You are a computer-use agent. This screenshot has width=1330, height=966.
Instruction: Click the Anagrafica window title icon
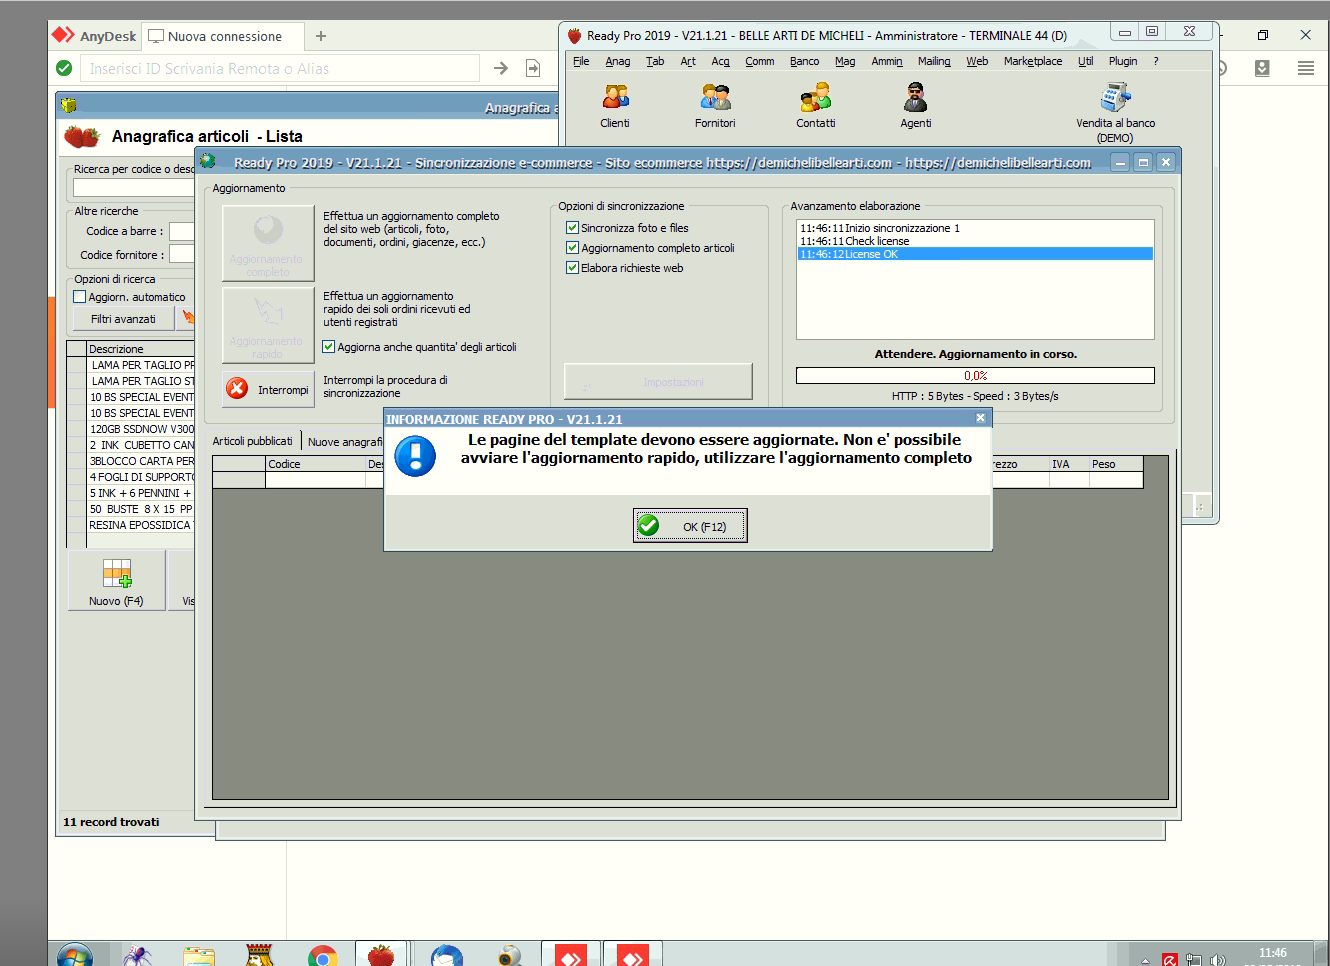pos(69,106)
